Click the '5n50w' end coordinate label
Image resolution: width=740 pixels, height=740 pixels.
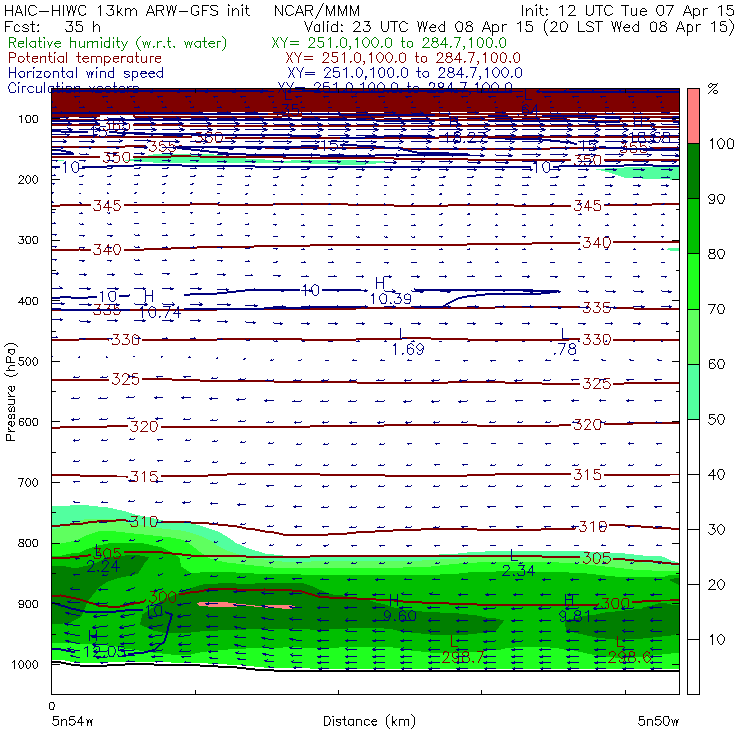[658, 722]
